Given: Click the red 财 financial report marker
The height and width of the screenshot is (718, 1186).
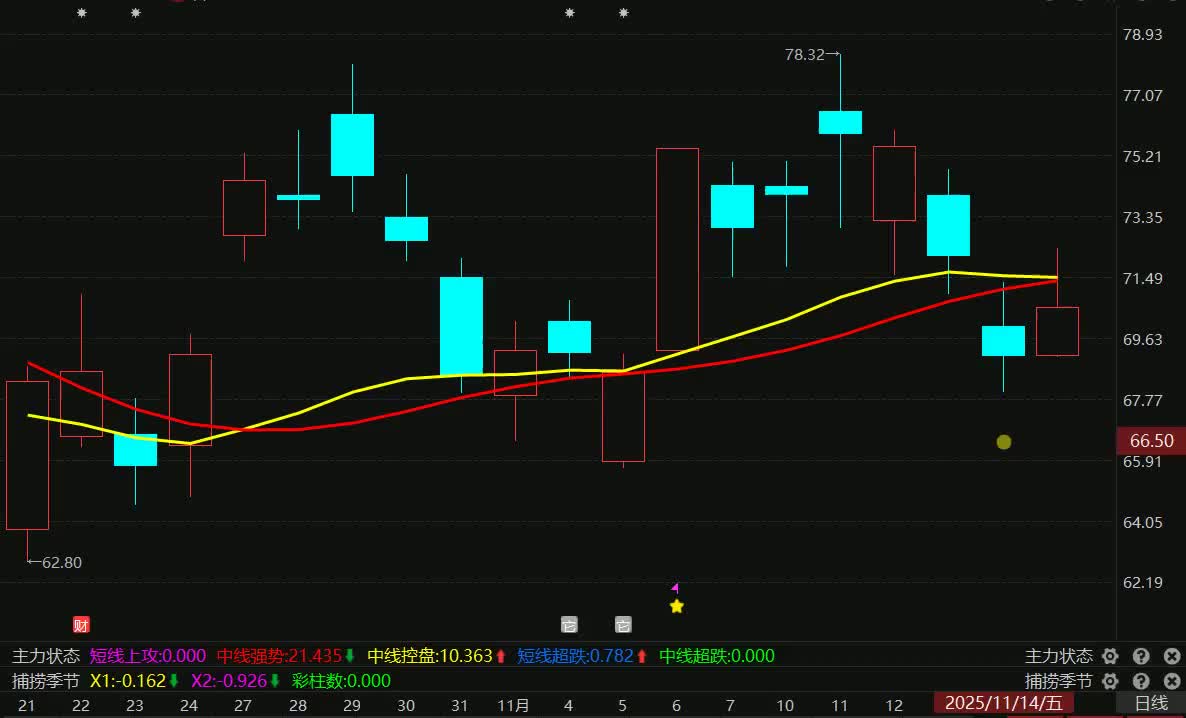Looking at the screenshot, I should 81,626.
